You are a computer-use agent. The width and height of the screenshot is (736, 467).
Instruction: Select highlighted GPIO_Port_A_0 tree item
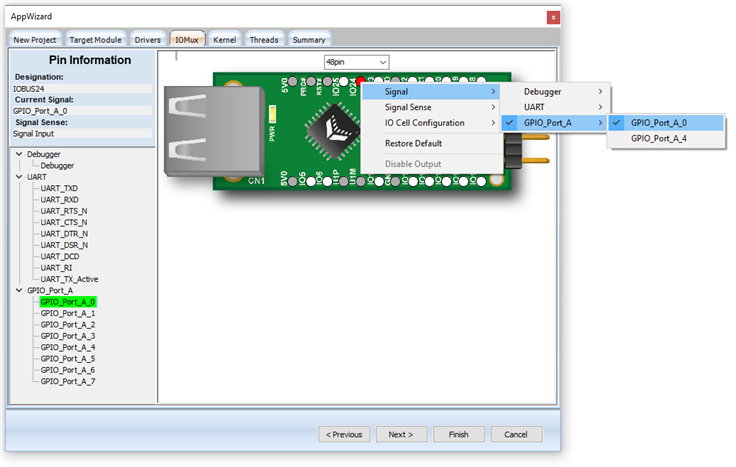point(68,302)
